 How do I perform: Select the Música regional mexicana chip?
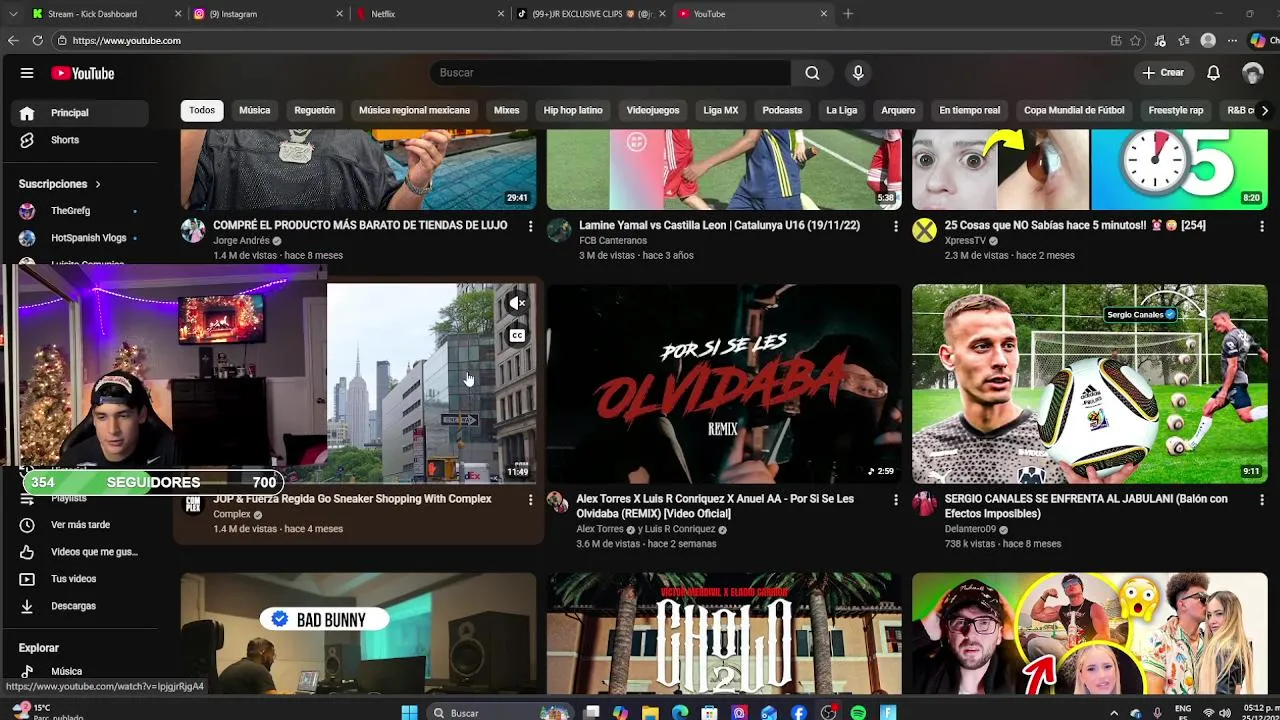(x=414, y=111)
